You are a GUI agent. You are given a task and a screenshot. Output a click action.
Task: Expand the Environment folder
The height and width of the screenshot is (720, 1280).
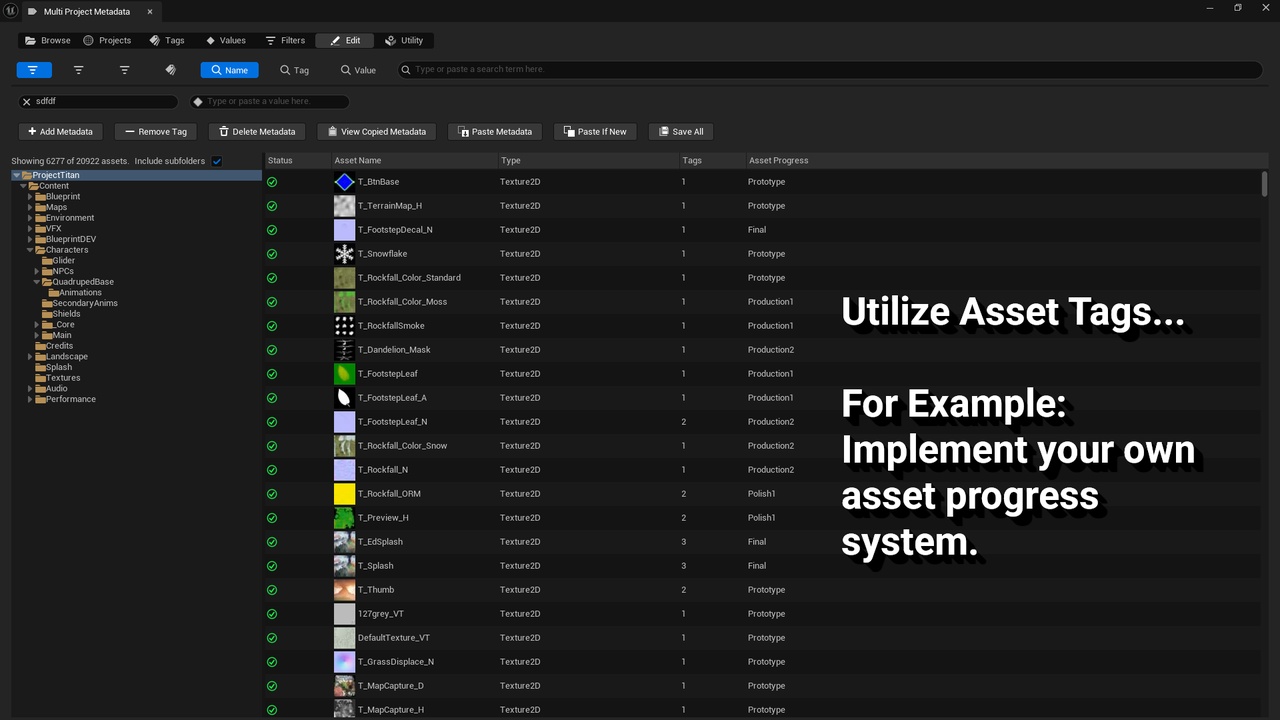pos(30,218)
